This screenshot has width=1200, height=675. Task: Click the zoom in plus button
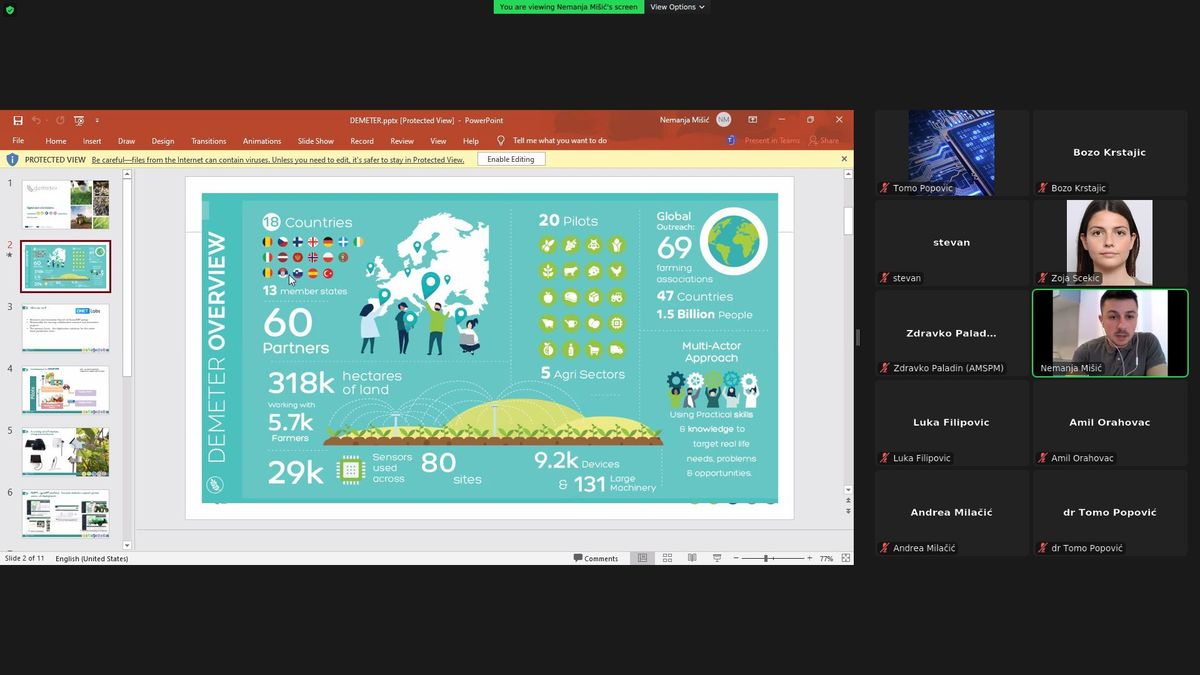pyautogui.click(x=810, y=558)
